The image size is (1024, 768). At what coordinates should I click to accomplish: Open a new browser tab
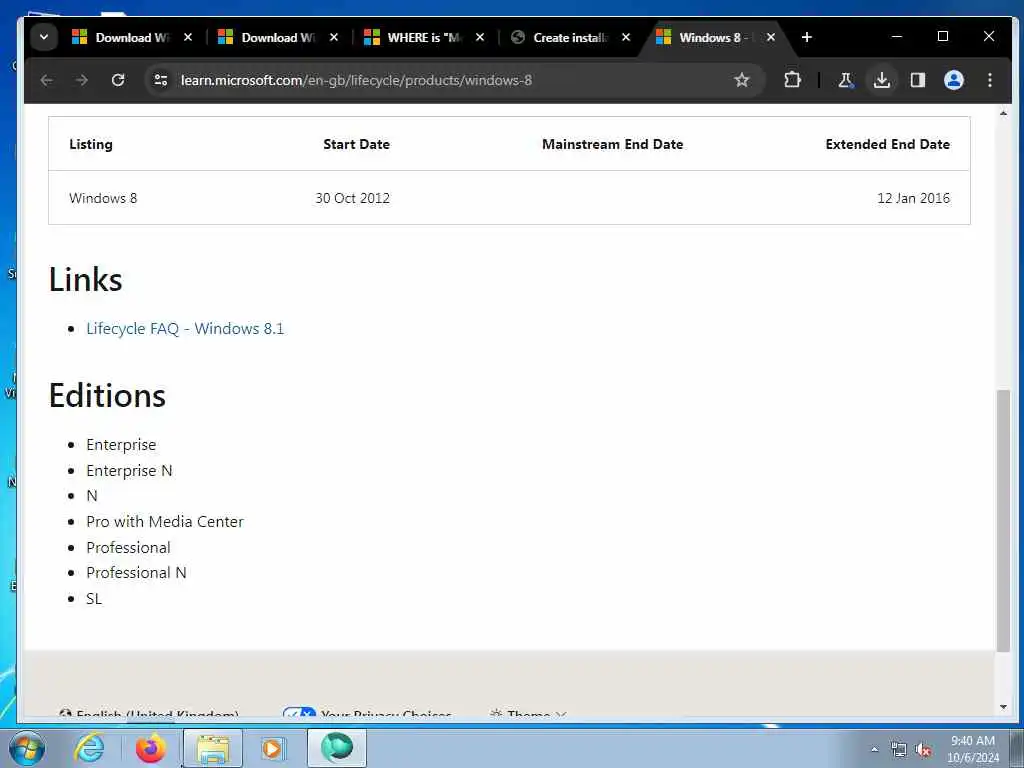pos(807,37)
